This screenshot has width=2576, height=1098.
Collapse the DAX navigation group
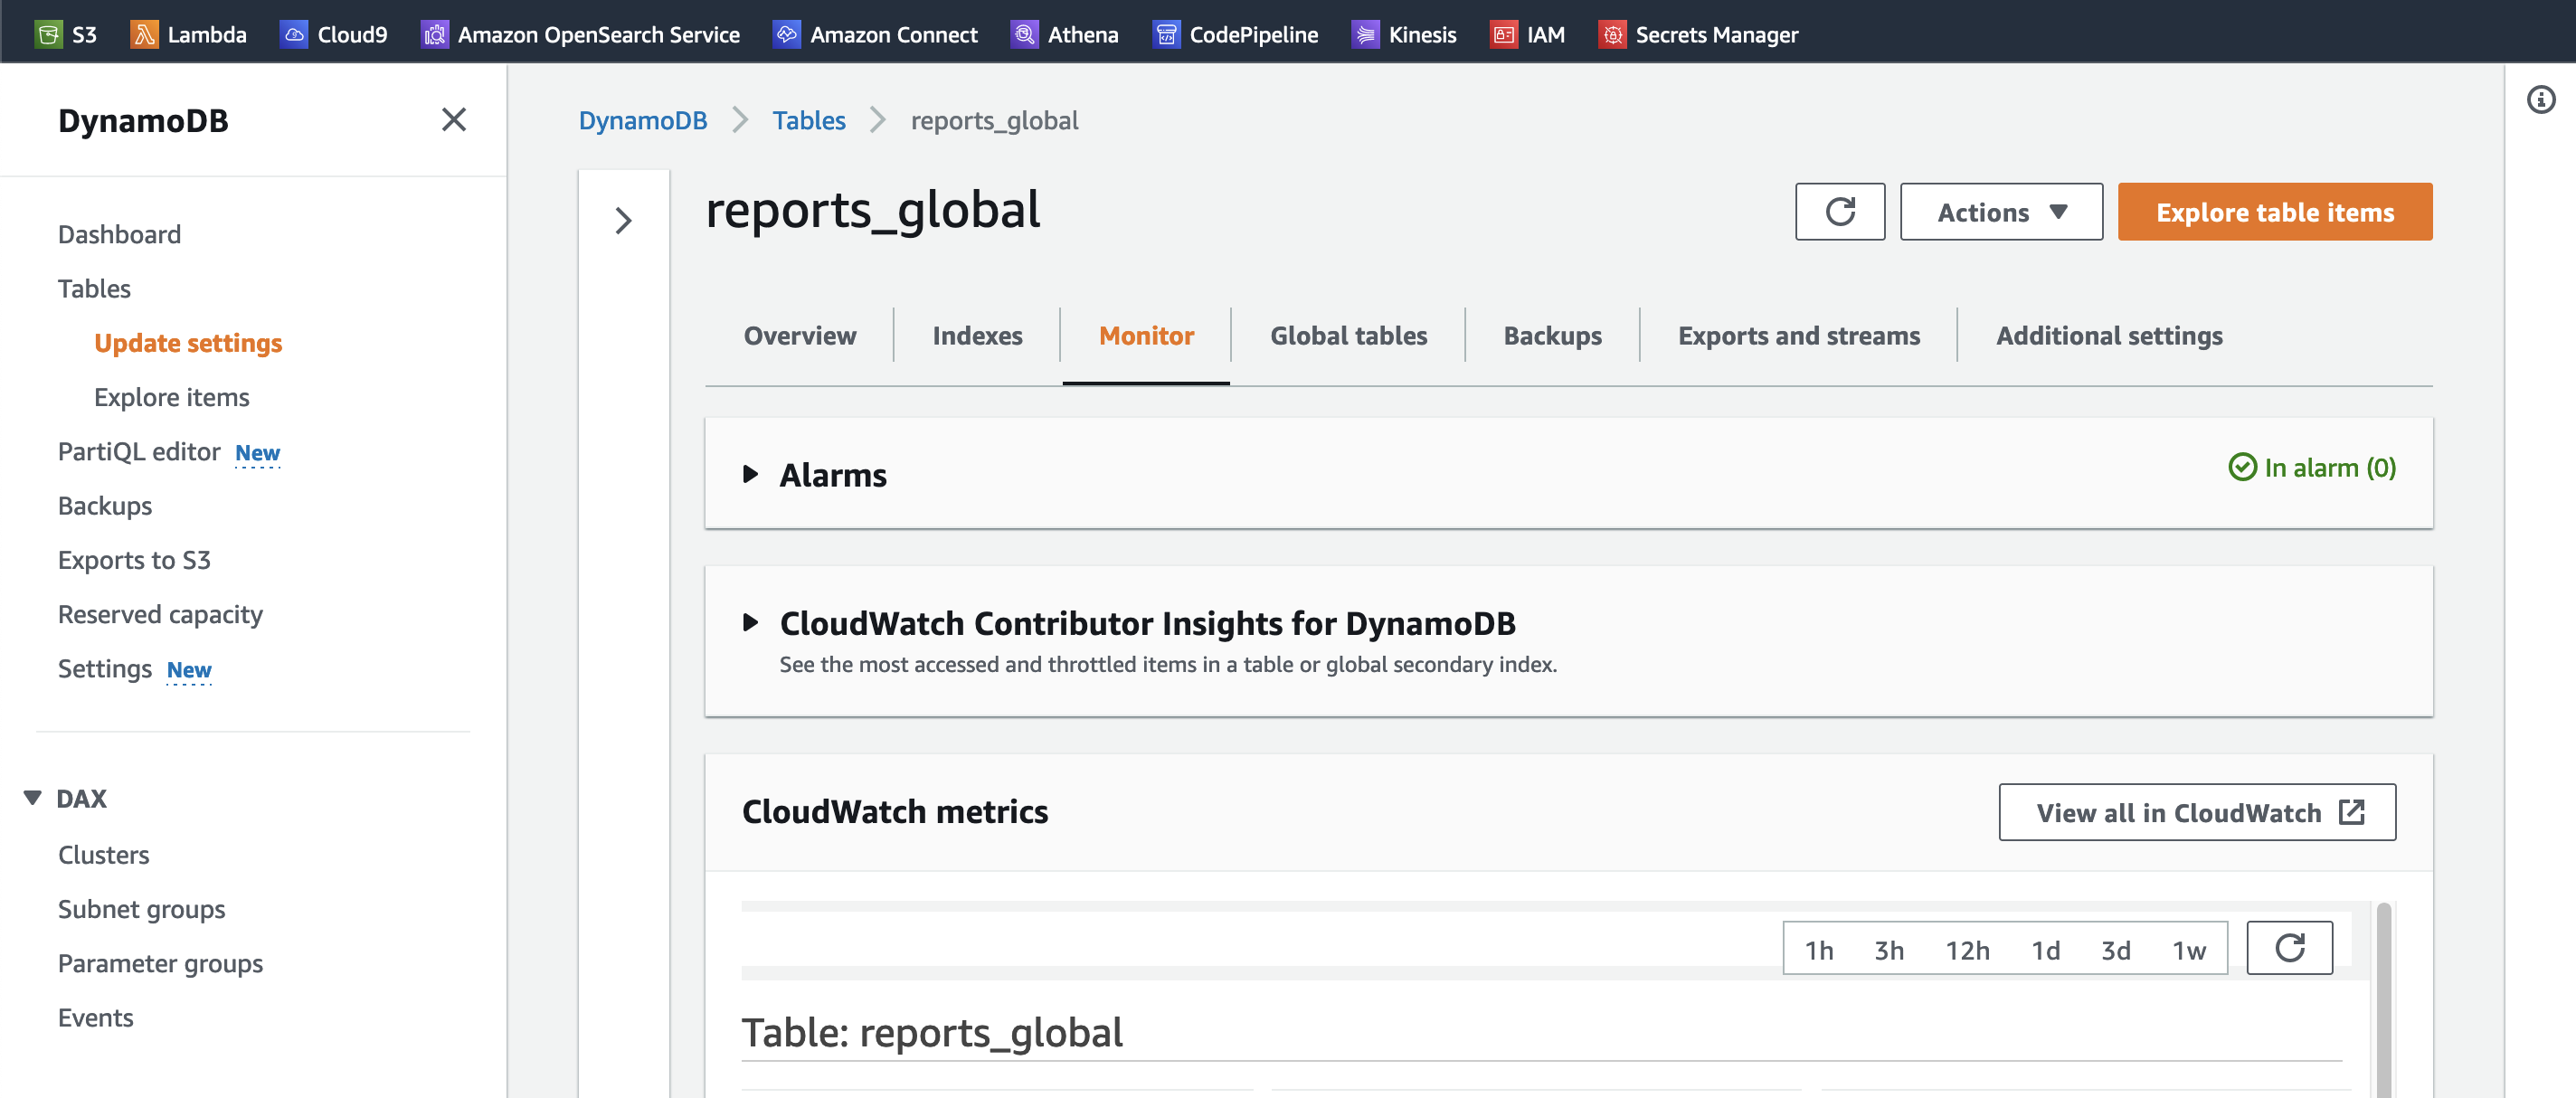point(32,797)
